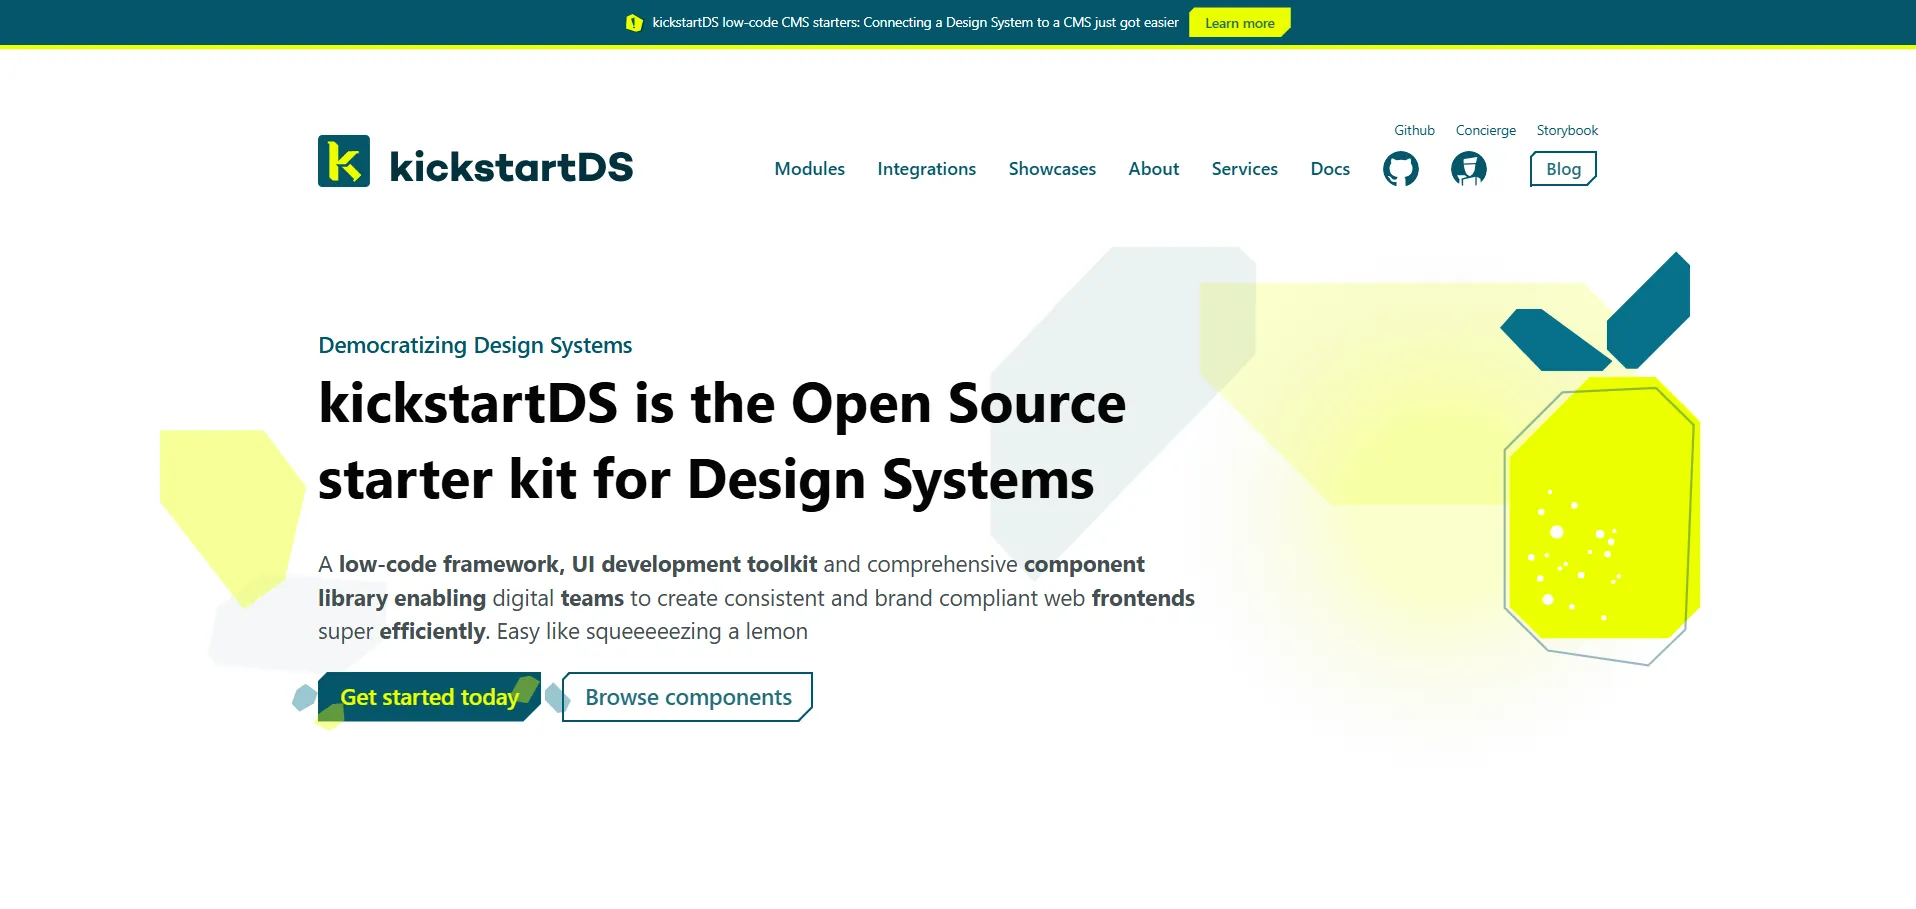
Task: Click the yellow Learn more button
Action: pos(1239,23)
